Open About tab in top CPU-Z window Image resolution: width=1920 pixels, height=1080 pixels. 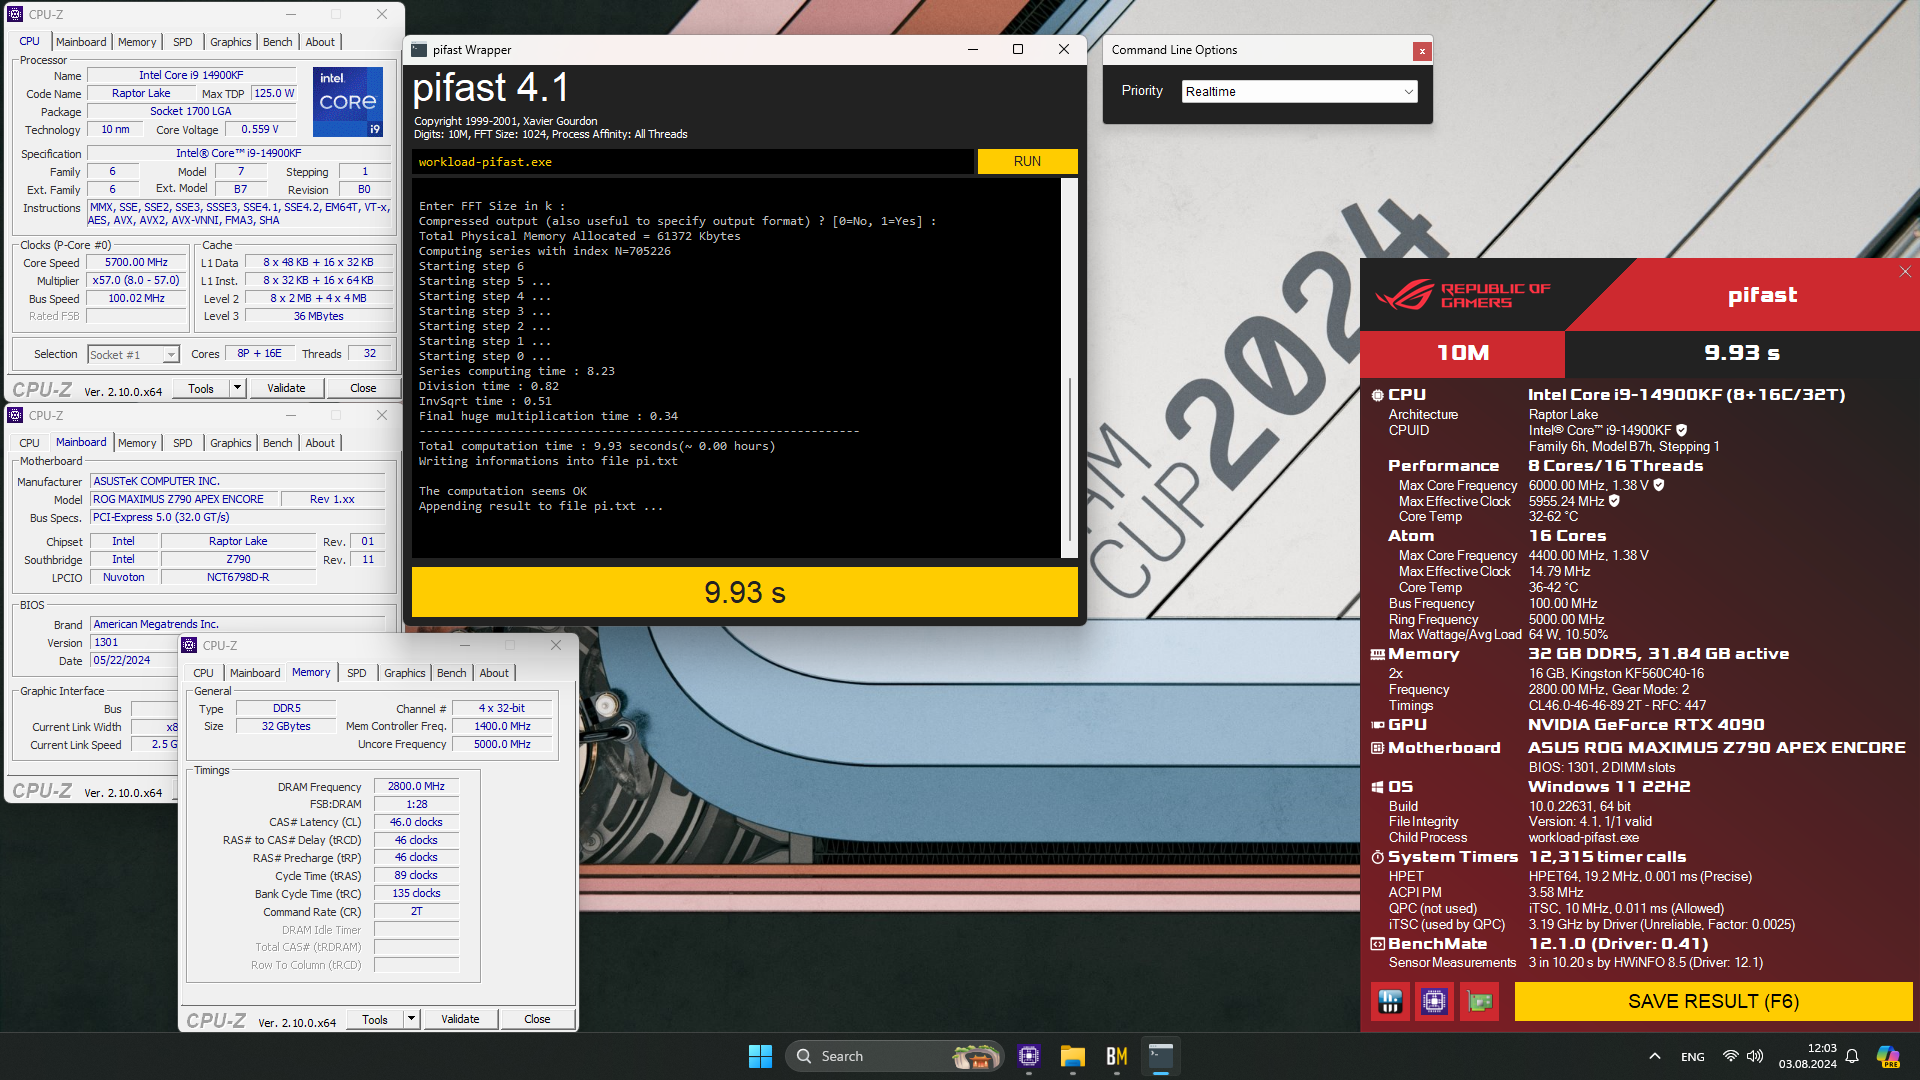pos(320,42)
